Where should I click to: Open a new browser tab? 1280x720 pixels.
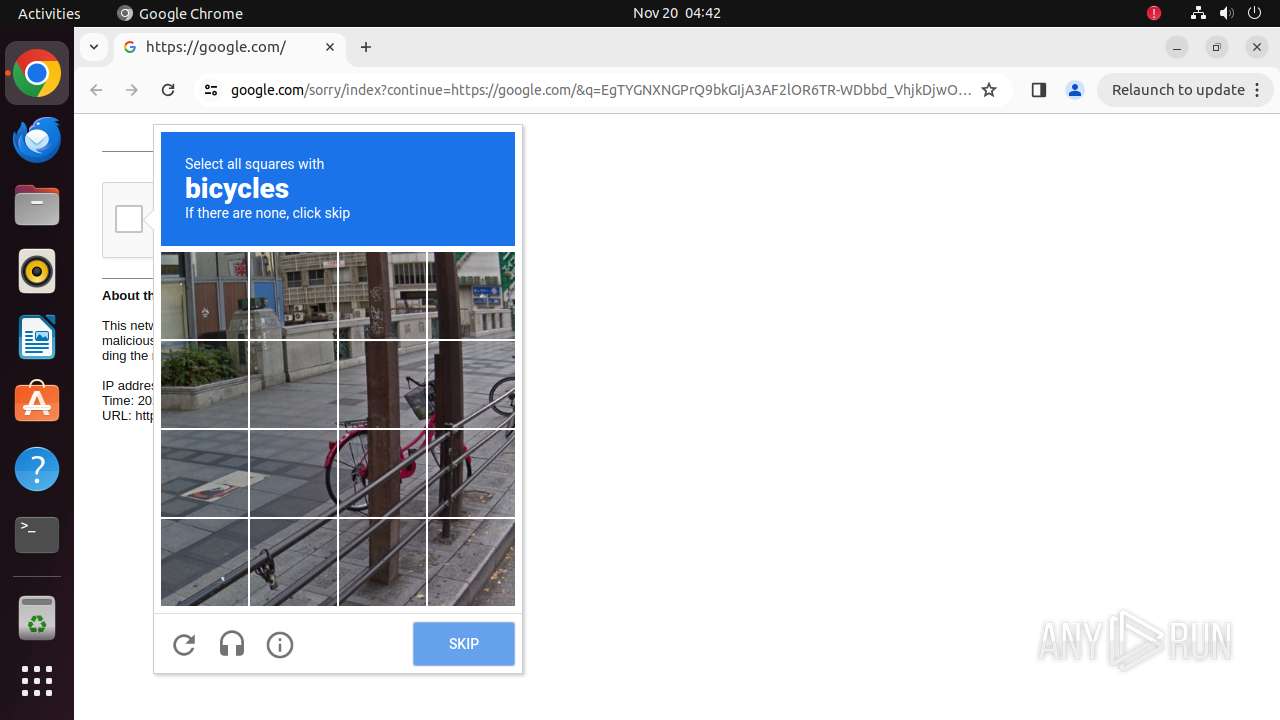coord(366,47)
